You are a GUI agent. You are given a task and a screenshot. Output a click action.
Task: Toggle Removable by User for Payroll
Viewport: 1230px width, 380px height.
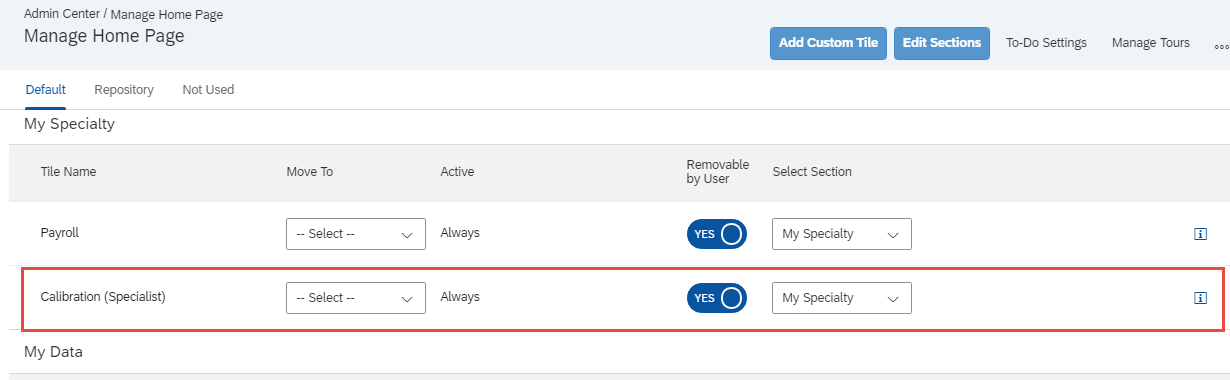[716, 234]
